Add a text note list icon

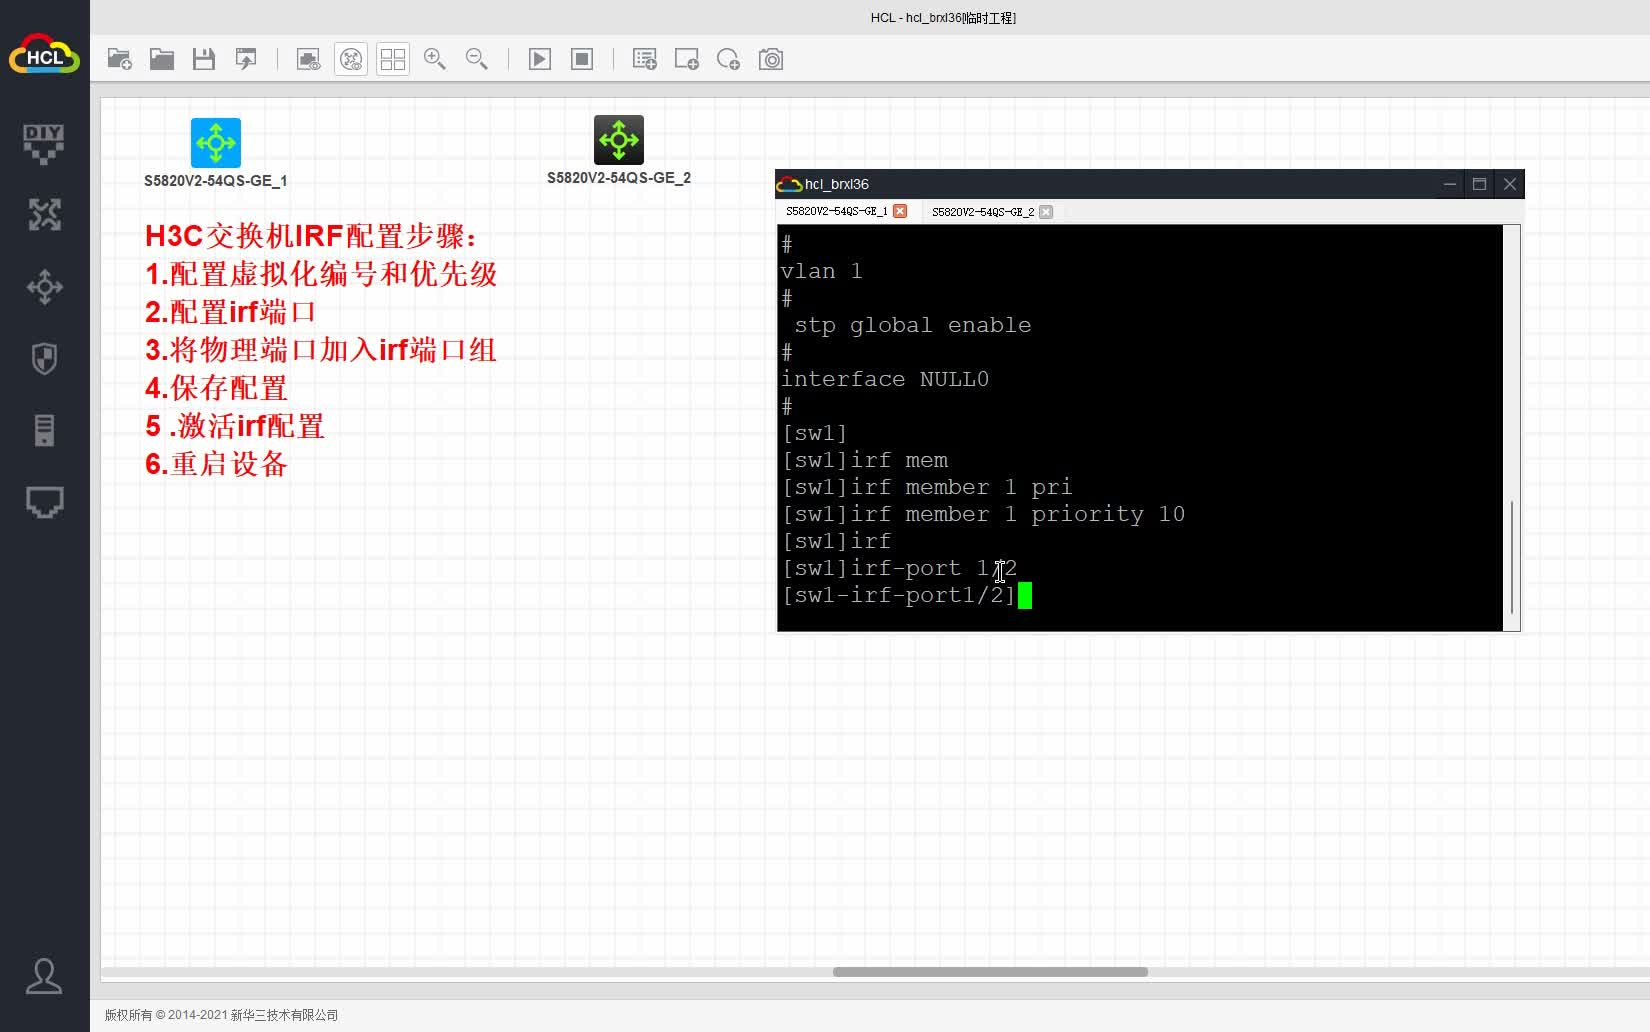pyautogui.click(x=645, y=59)
